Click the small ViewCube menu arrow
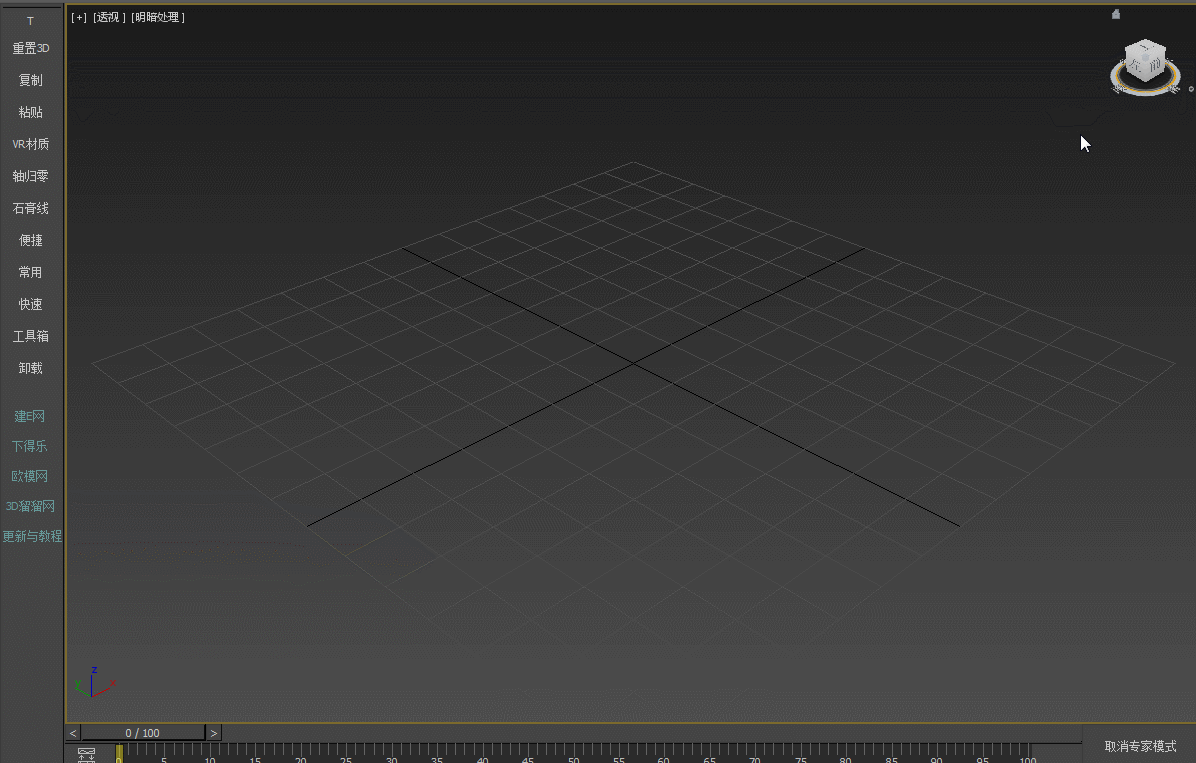 click(x=1190, y=89)
